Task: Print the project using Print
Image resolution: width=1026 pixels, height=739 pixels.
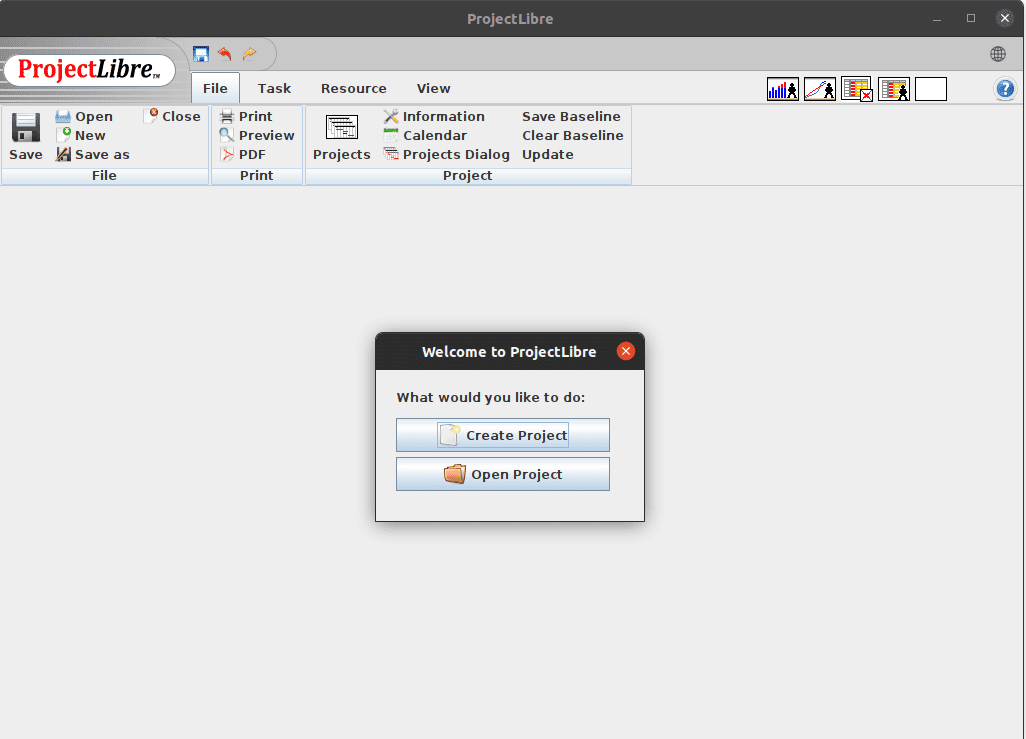Action: 246,117
